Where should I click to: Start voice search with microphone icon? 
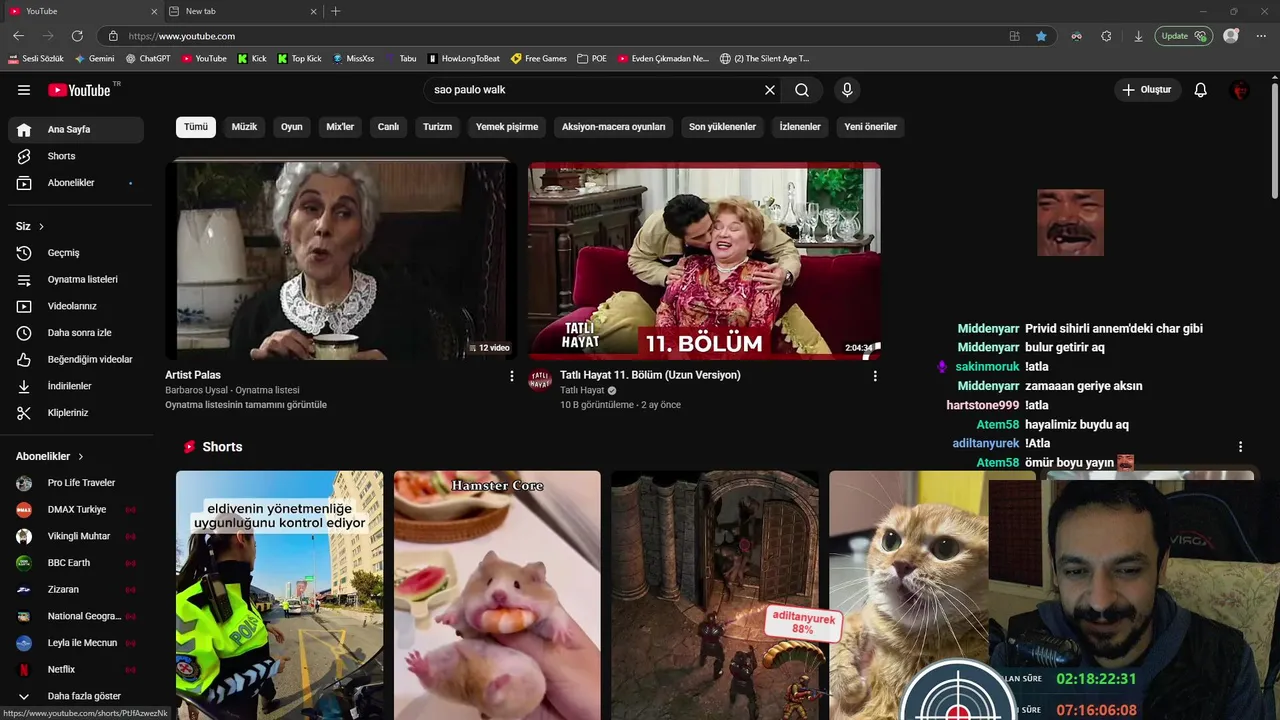point(847,90)
